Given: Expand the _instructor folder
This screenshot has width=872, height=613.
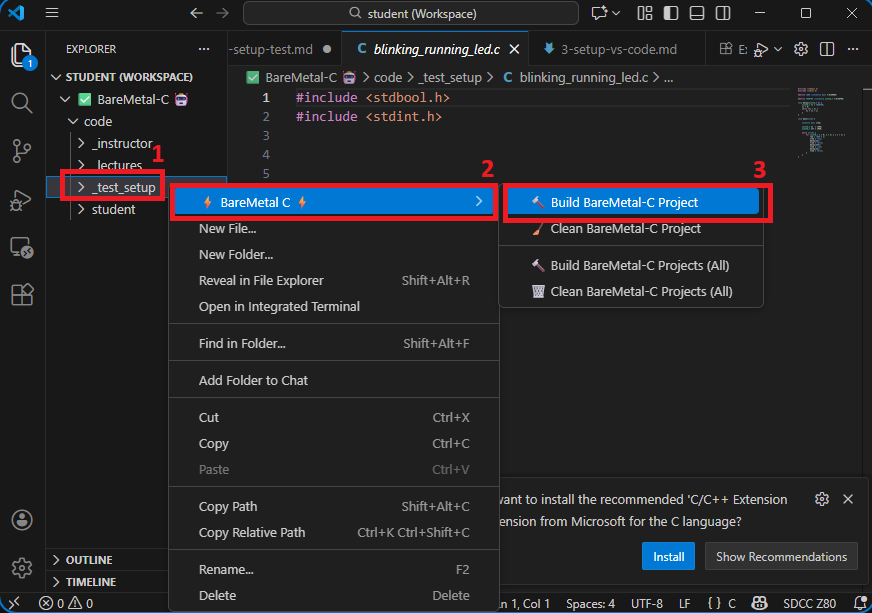Looking at the screenshot, I should (121, 143).
